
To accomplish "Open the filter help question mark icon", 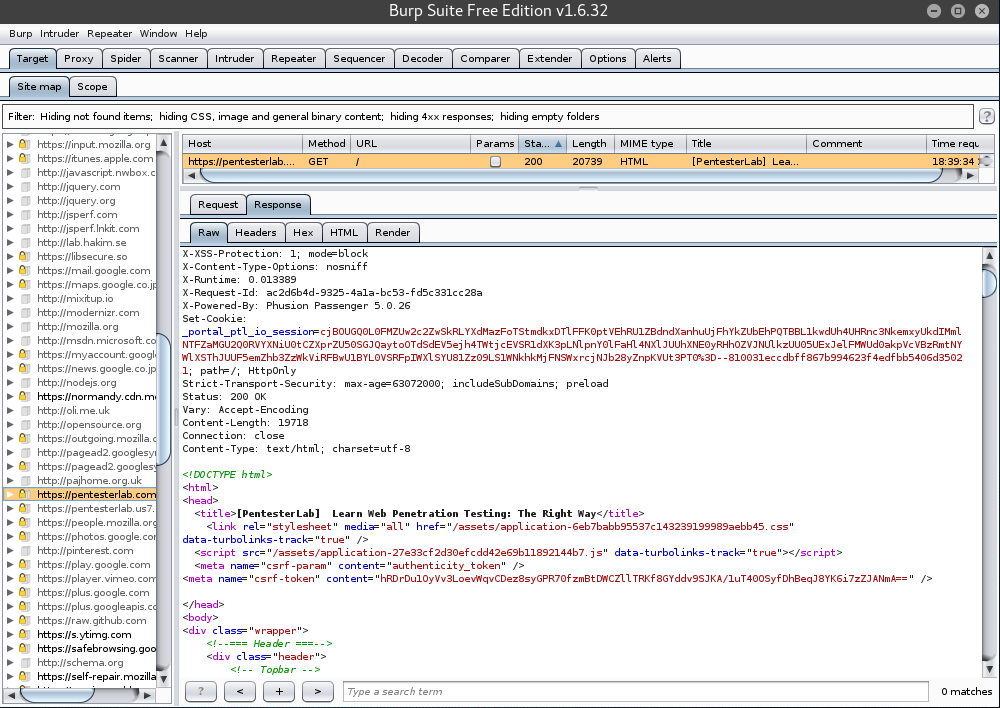I will 987,116.
